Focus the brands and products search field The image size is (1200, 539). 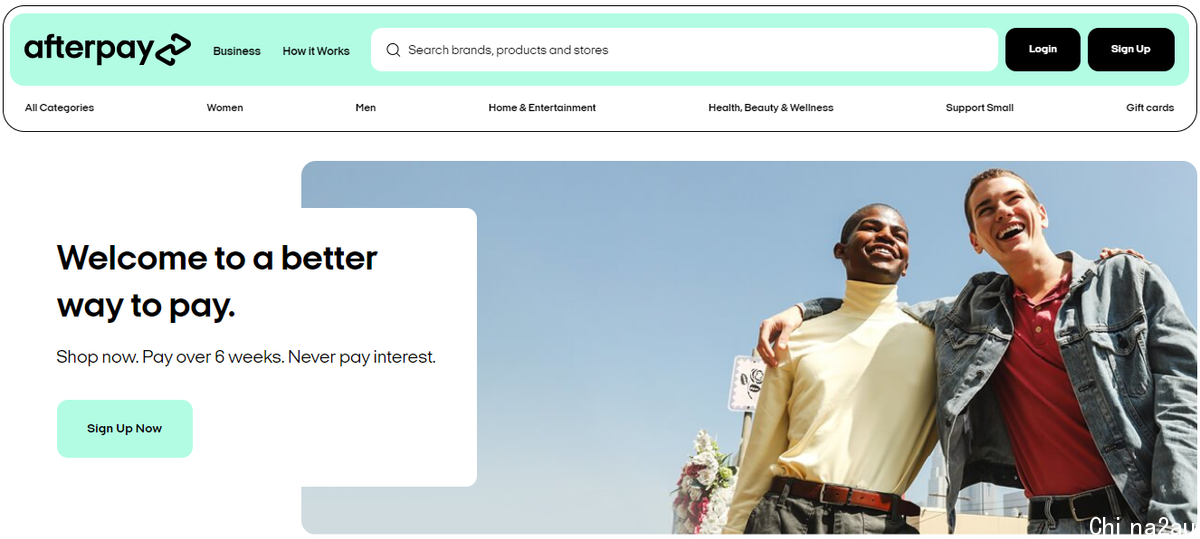684,50
